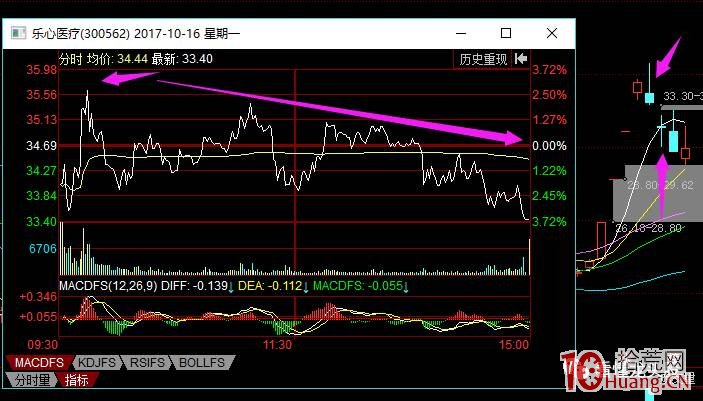703x401 pixels.
Task: Click the 15:00 time axis label
Action: (514, 345)
